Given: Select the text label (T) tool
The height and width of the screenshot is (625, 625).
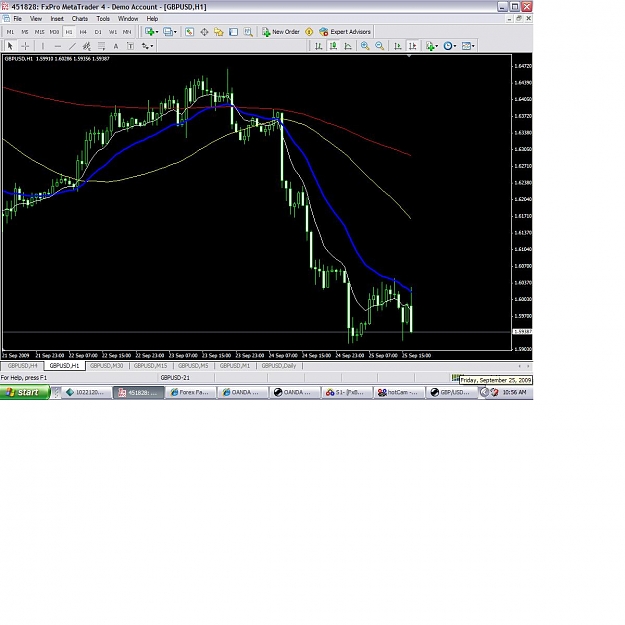Looking at the screenshot, I should coord(130,46).
